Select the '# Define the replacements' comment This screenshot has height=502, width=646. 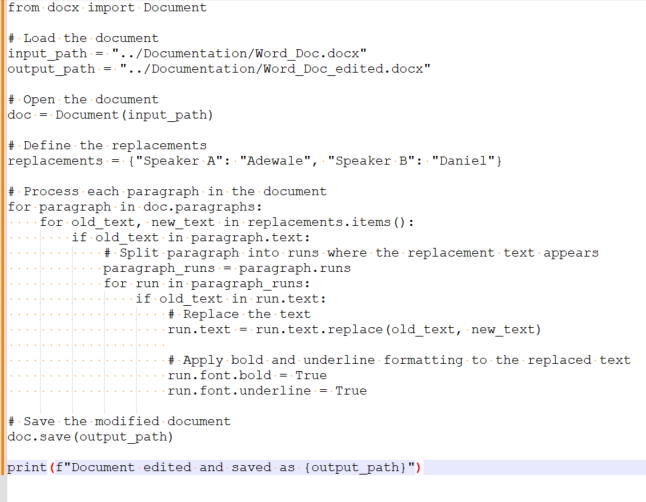coord(107,145)
